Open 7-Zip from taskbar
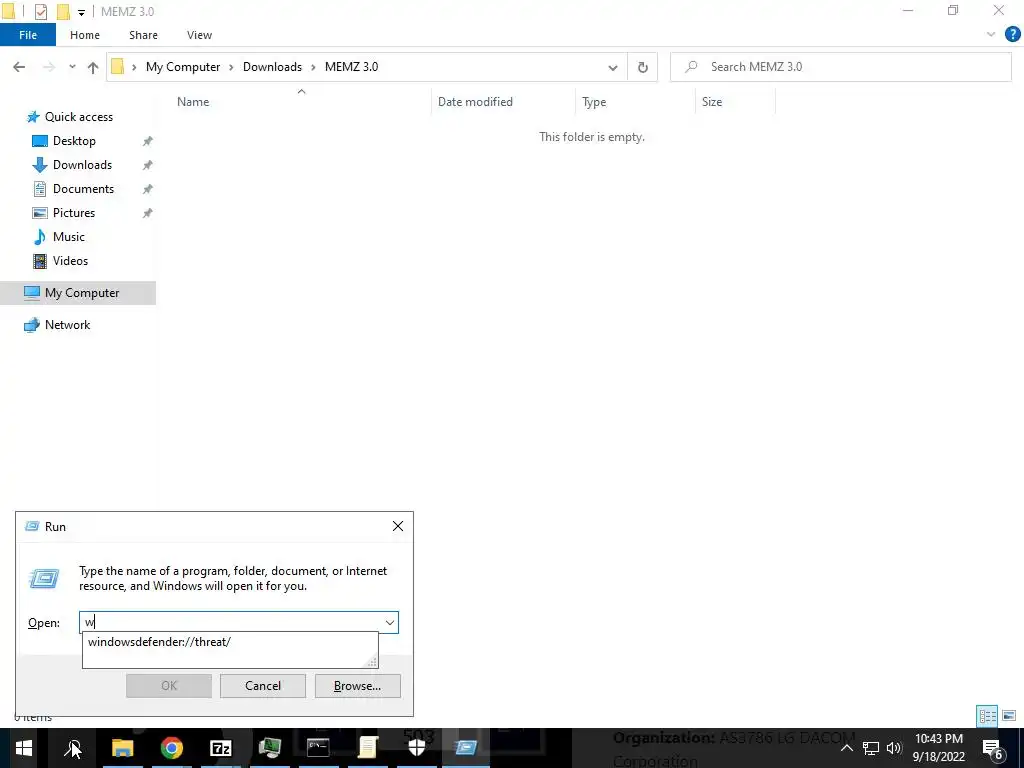Viewport: 1024px width, 768px height. 221,748
